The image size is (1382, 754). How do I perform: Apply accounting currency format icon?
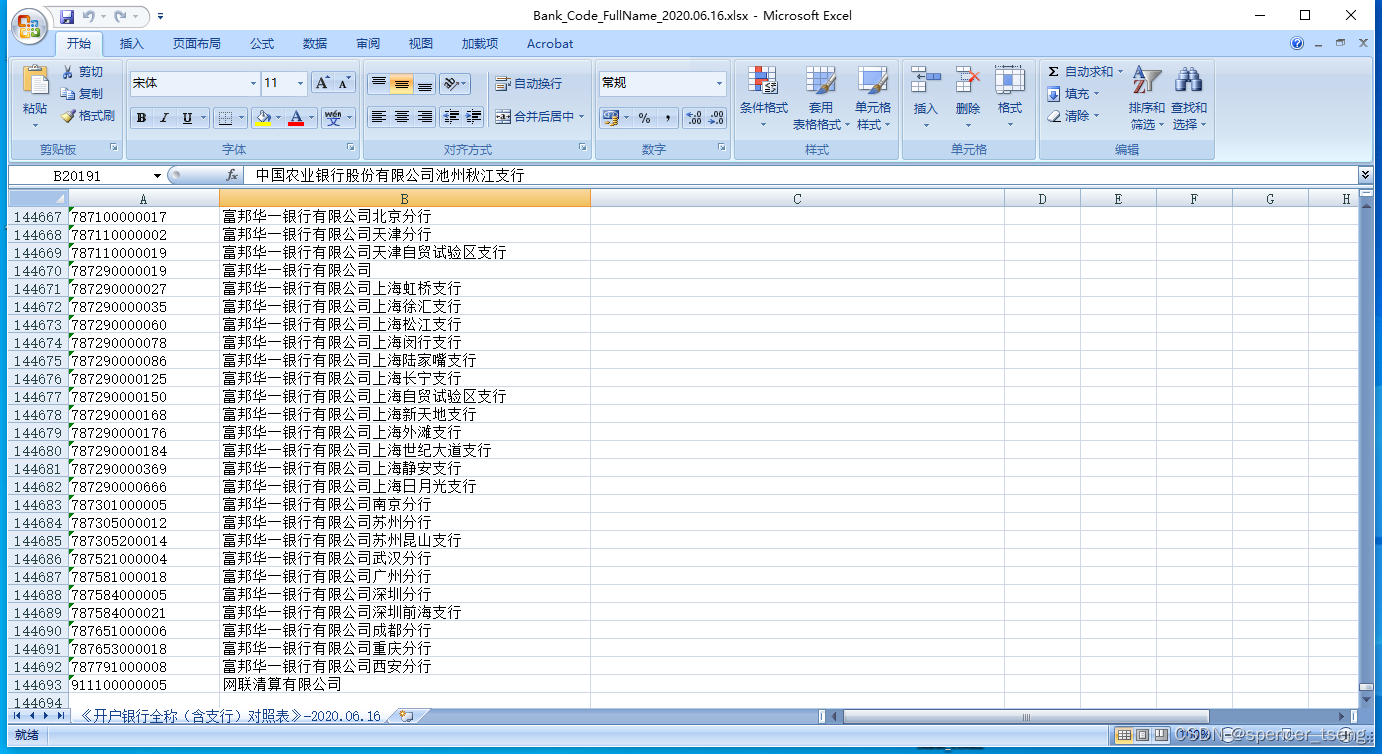click(610, 118)
